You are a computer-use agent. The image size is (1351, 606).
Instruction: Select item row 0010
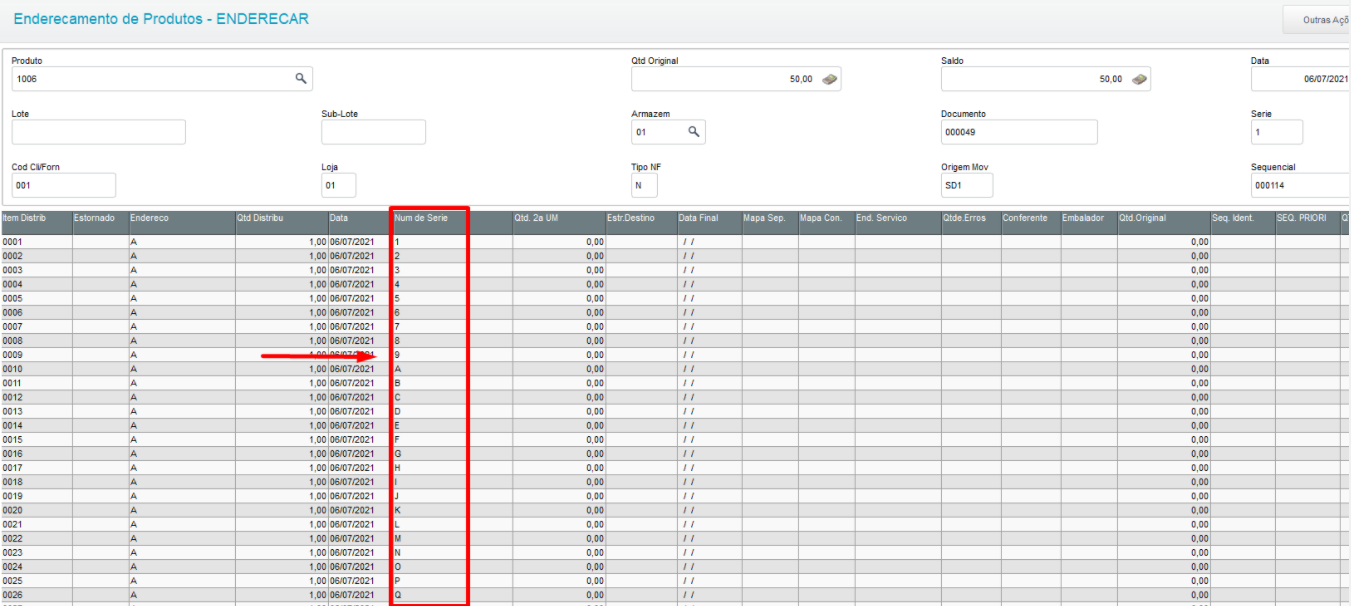[x=675, y=369]
